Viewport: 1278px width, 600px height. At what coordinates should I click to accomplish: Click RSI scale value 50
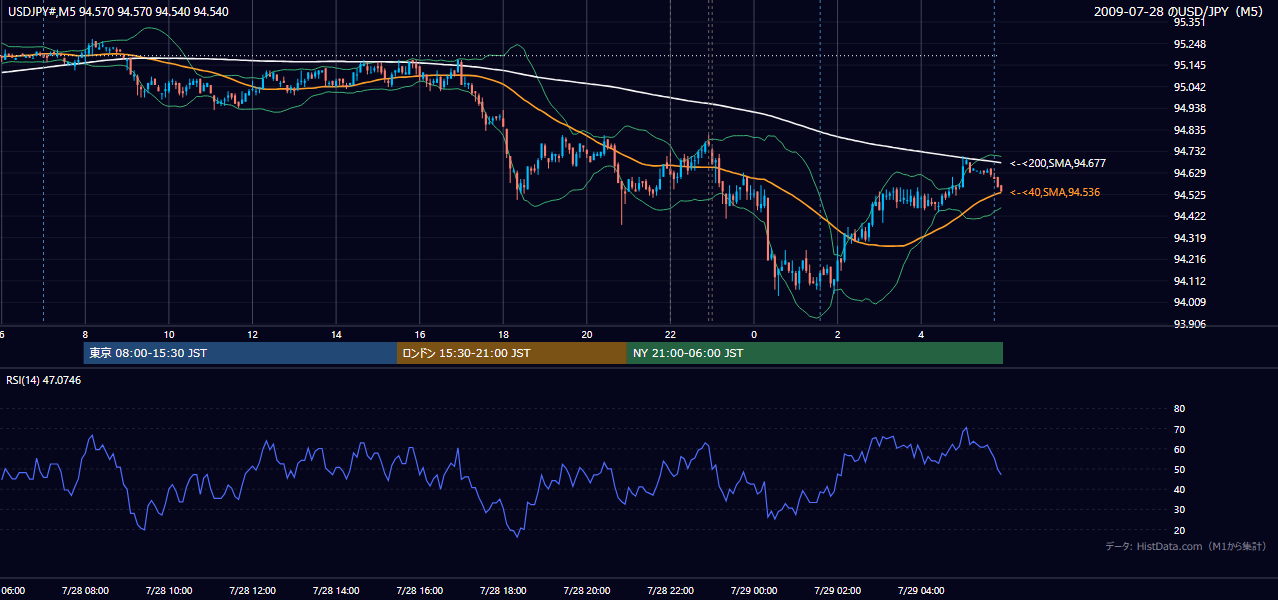(x=1179, y=469)
